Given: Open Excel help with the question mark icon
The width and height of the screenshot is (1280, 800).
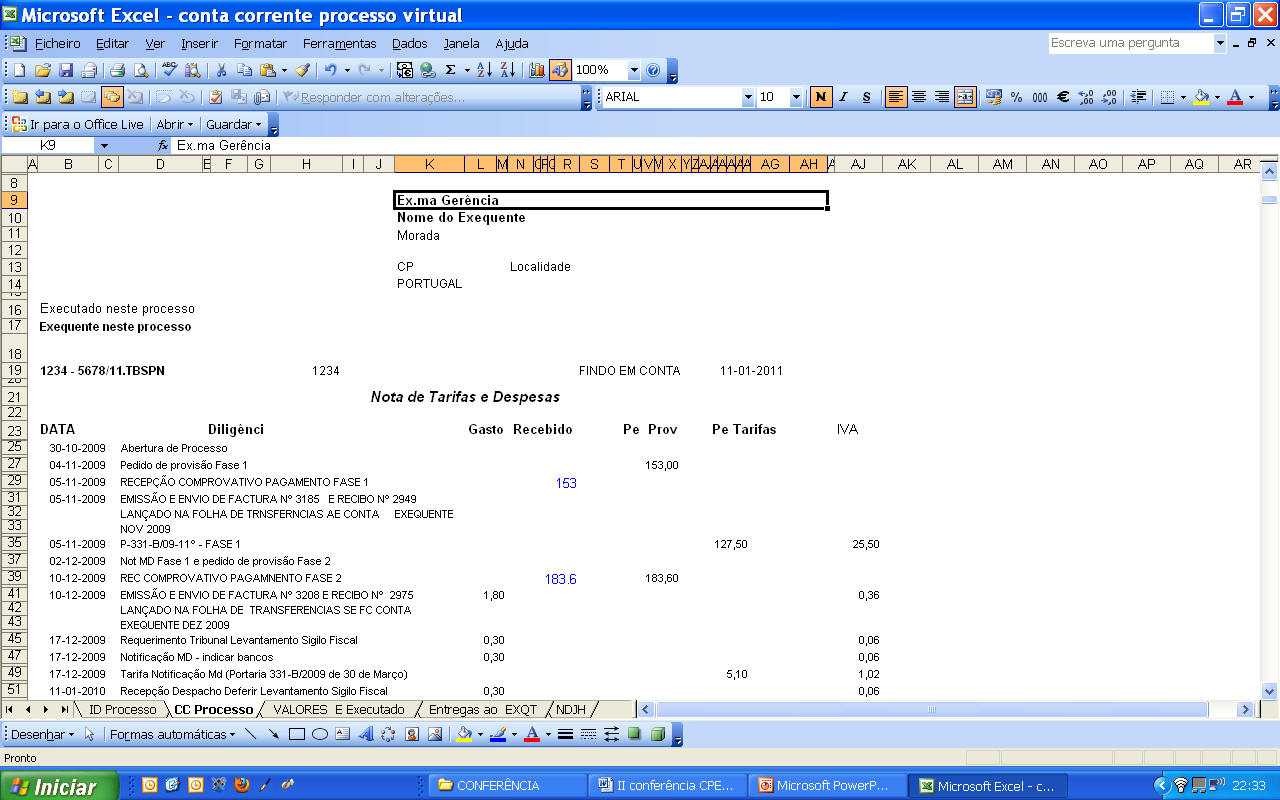Looking at the screenshot, I should point(653,70).
